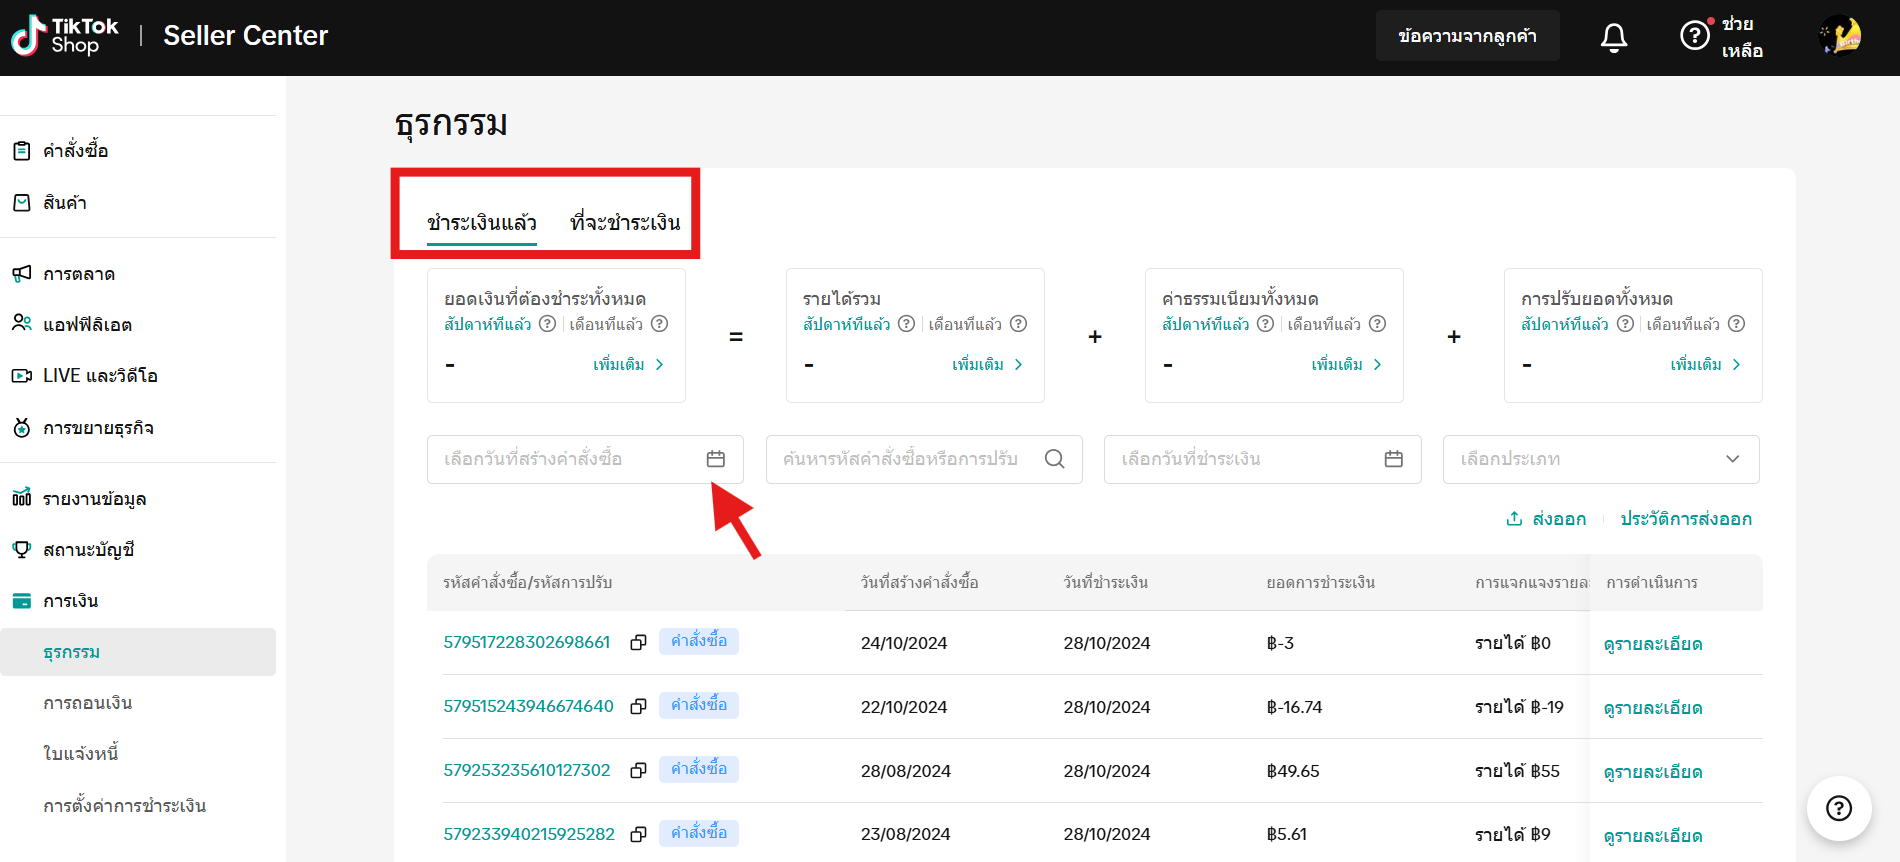1900x862 pixels.
Task: Click the notification bell icon
Action: (1613, 37)
